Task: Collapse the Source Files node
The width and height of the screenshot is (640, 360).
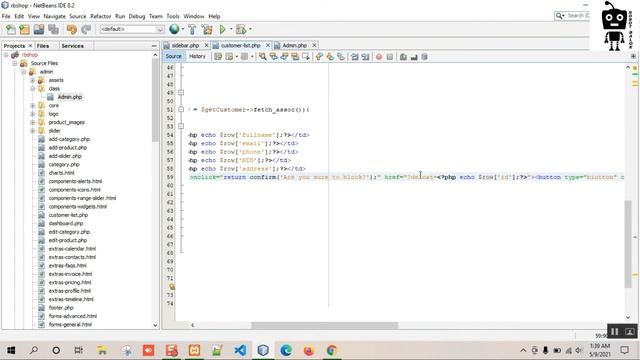Action: [x=15, y=63]
